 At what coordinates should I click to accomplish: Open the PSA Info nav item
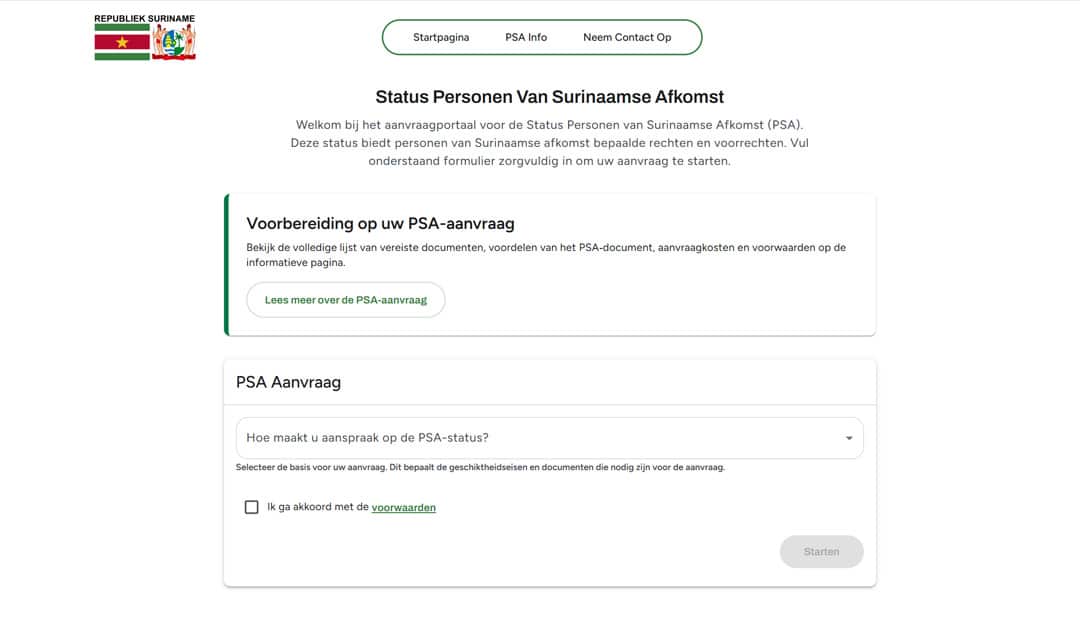(x=526, y=37)
